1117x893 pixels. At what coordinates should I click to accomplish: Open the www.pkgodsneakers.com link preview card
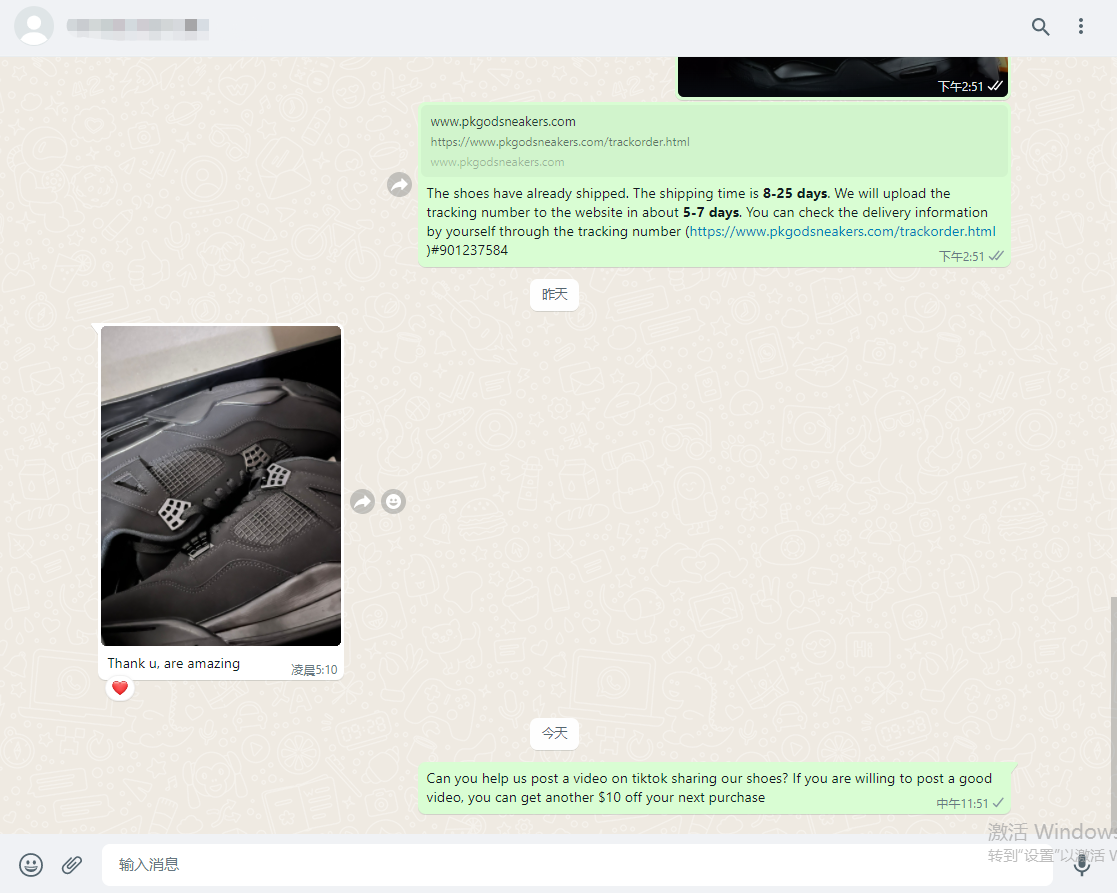[714, 141]
